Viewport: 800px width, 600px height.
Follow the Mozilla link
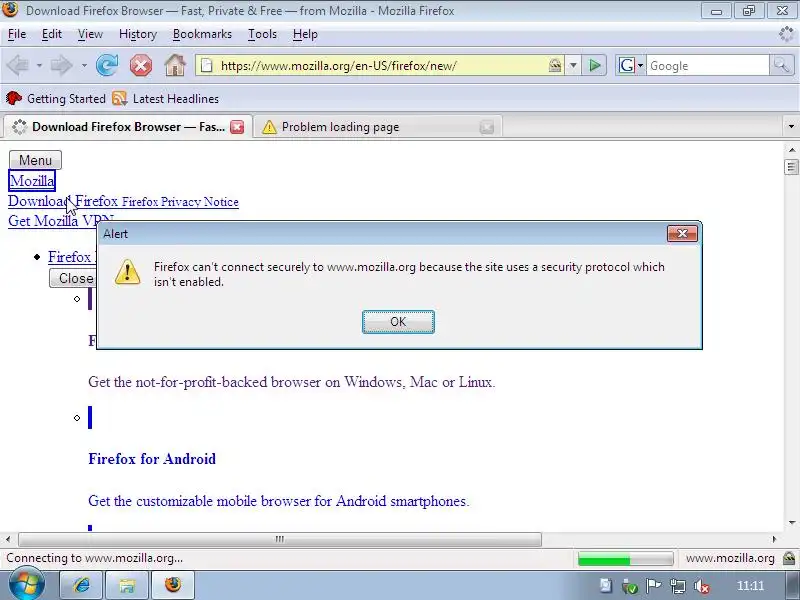click(x=32, y=181)
